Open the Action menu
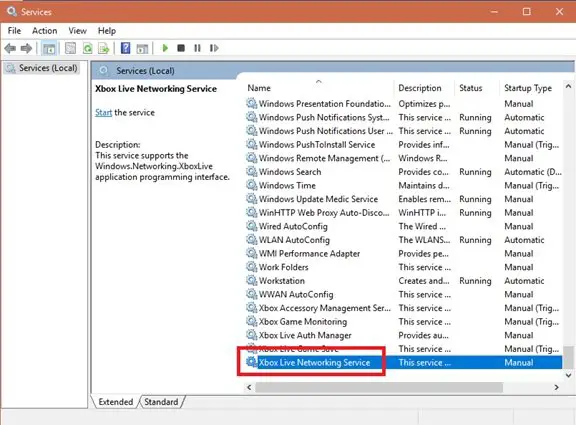The width and height of the screenshot is (576, 425). [44, 31]
